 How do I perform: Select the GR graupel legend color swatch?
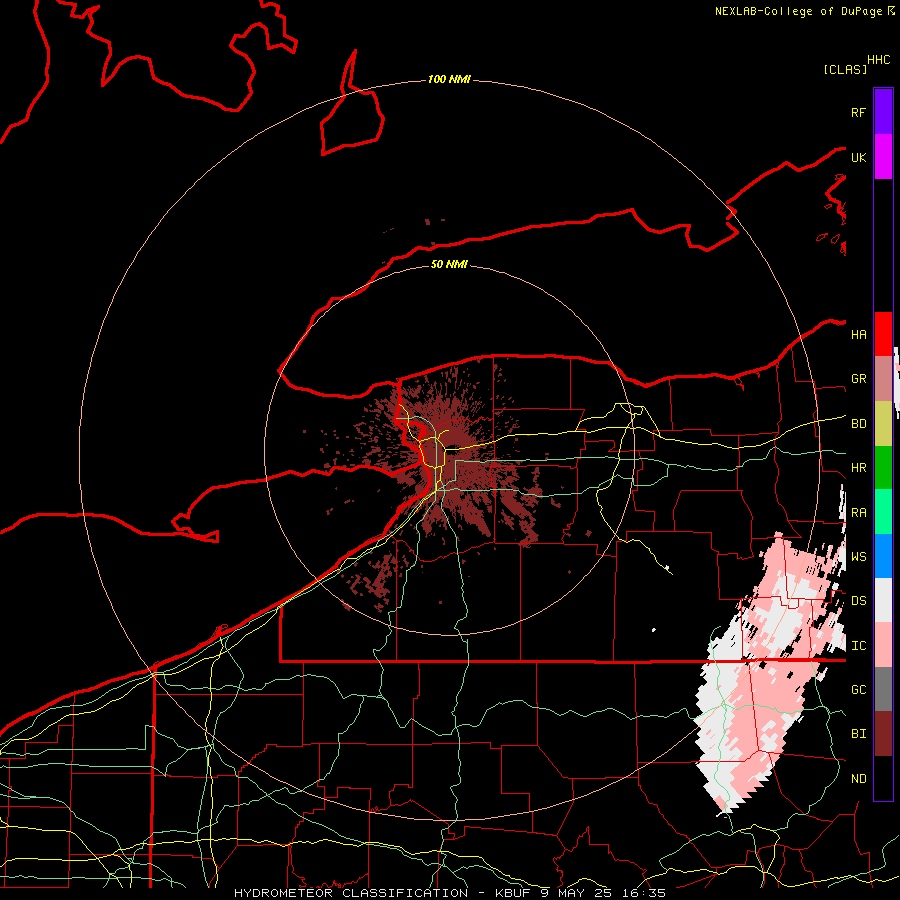[883, 379]
